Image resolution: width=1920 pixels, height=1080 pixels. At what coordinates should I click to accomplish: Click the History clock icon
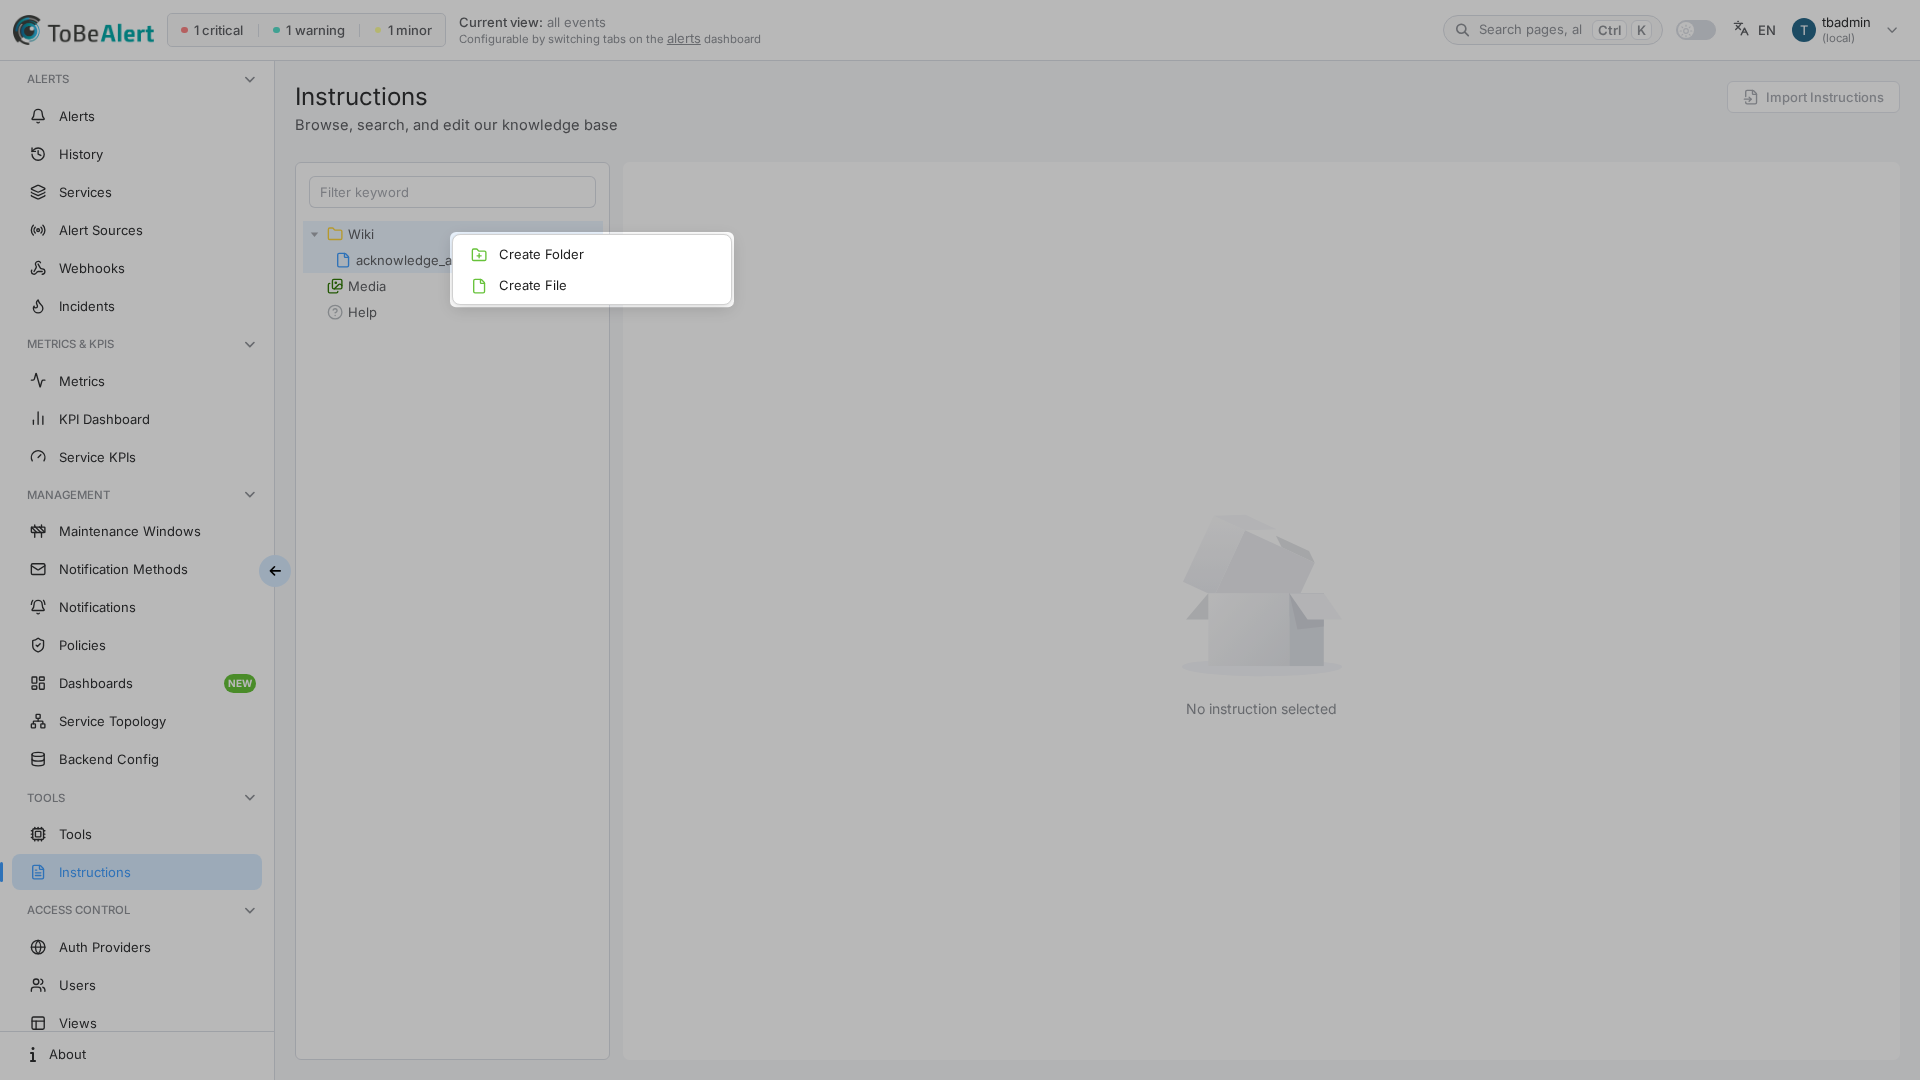pyautogui.click(x=38, y=154)
